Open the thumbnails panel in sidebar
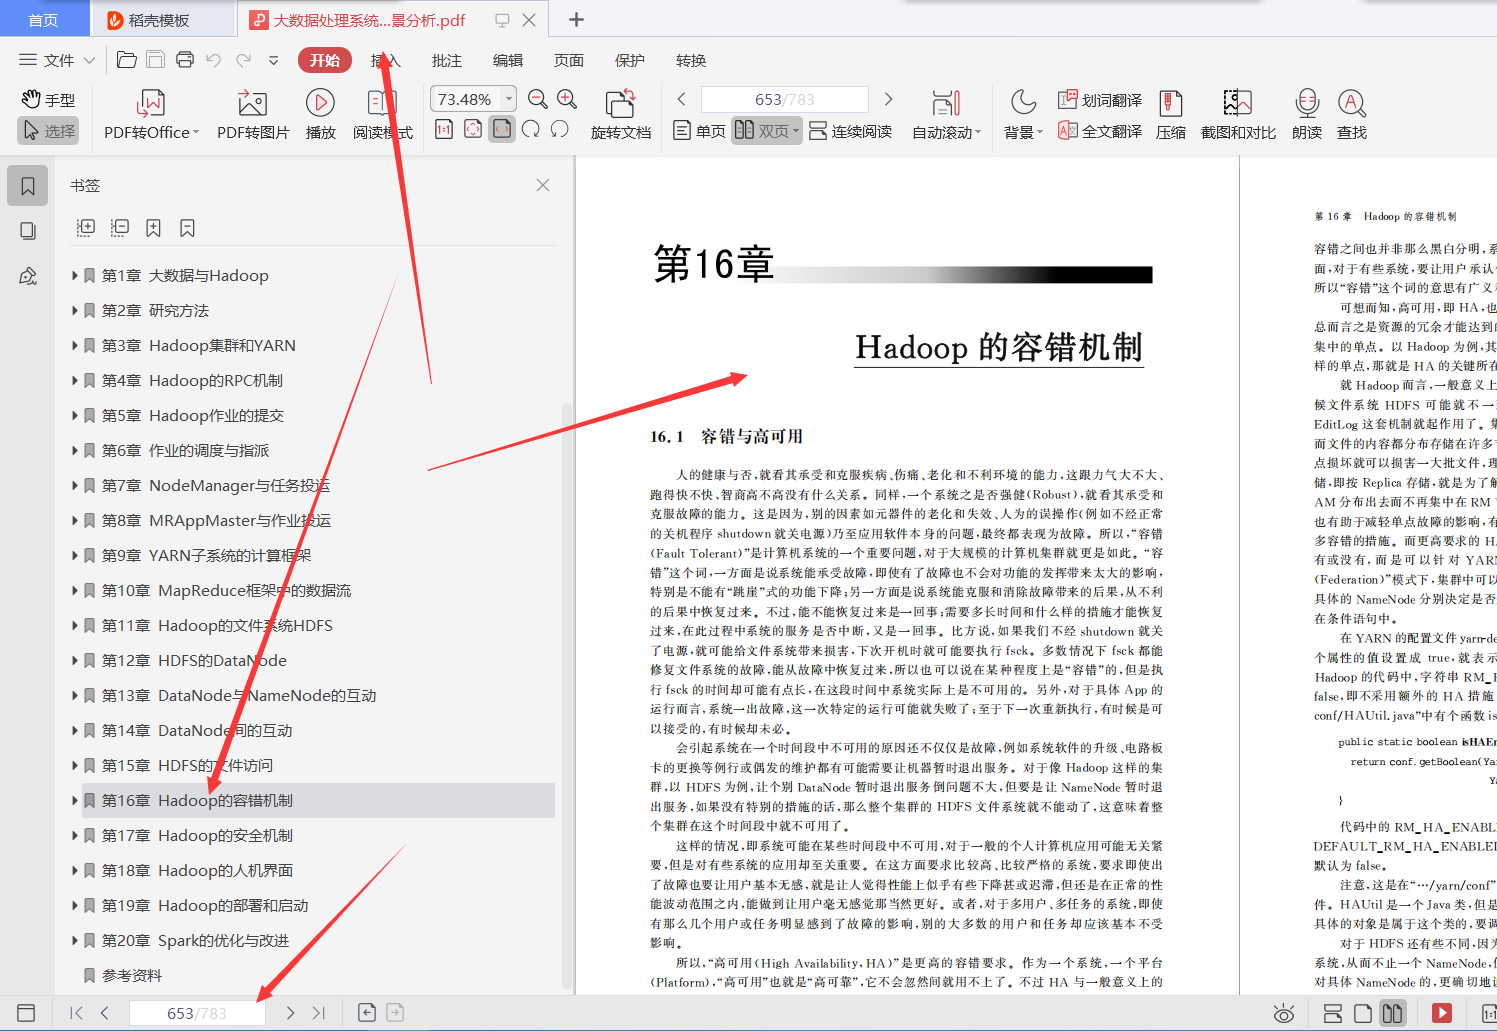Viewport: 1497px width, 1031px height. [28, 231]
